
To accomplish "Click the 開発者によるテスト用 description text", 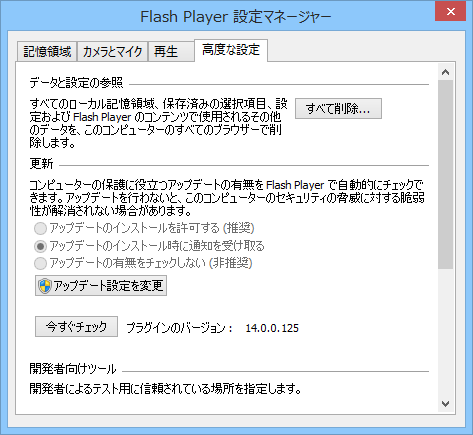I will [x=165, y=389].
